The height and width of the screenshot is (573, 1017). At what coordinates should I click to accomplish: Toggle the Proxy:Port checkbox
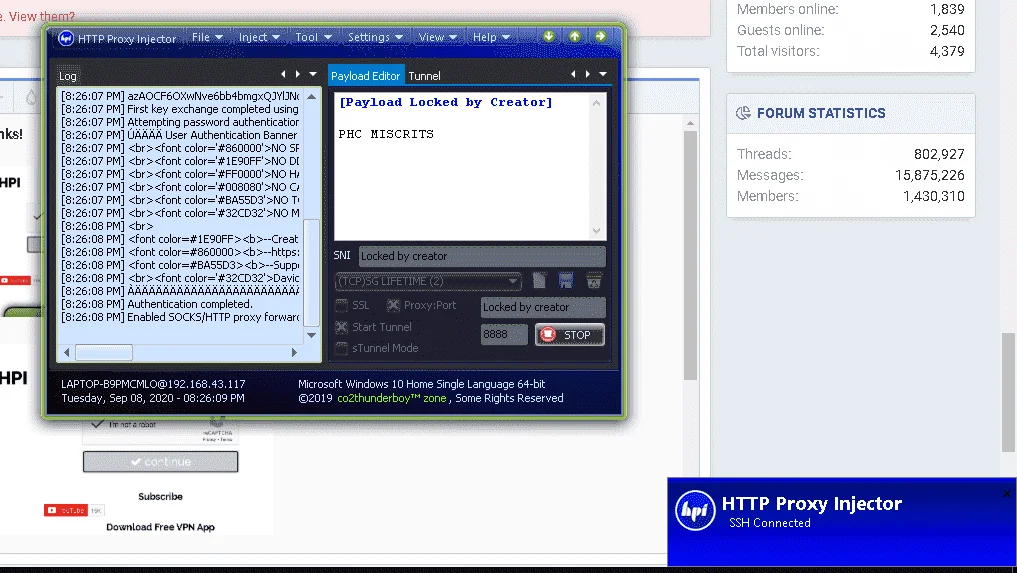click(393, 305)
